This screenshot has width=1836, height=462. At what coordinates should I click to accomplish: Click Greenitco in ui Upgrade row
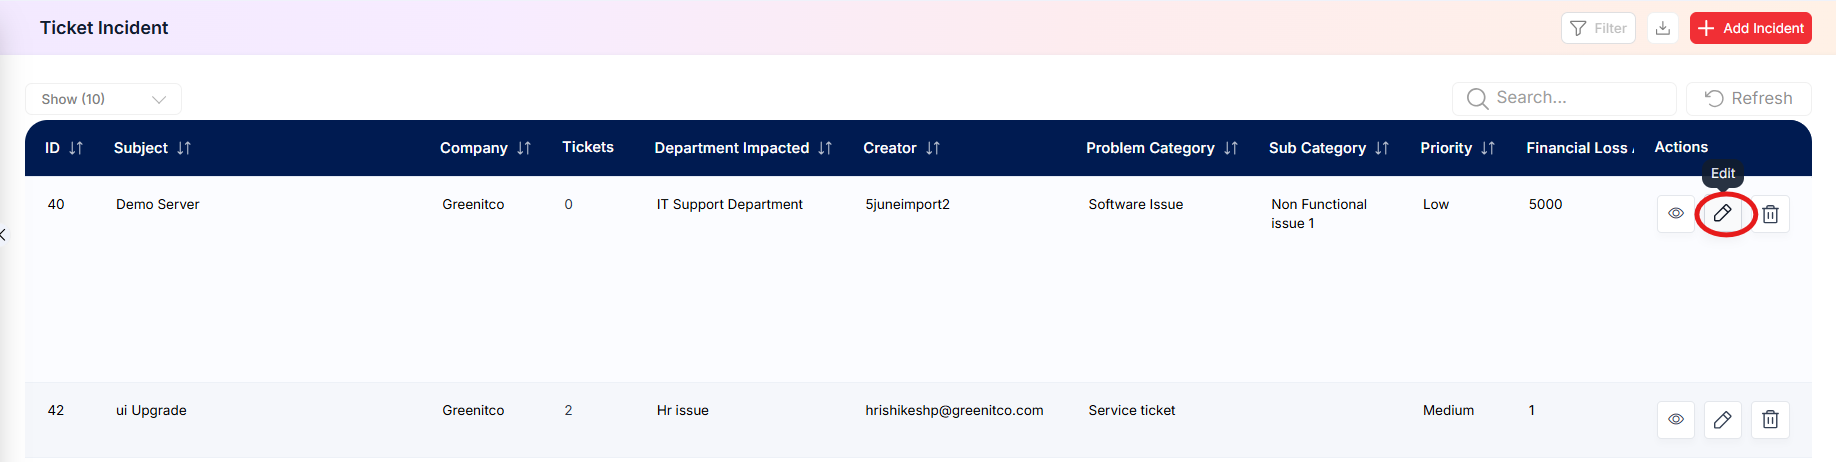click(473, 410)
